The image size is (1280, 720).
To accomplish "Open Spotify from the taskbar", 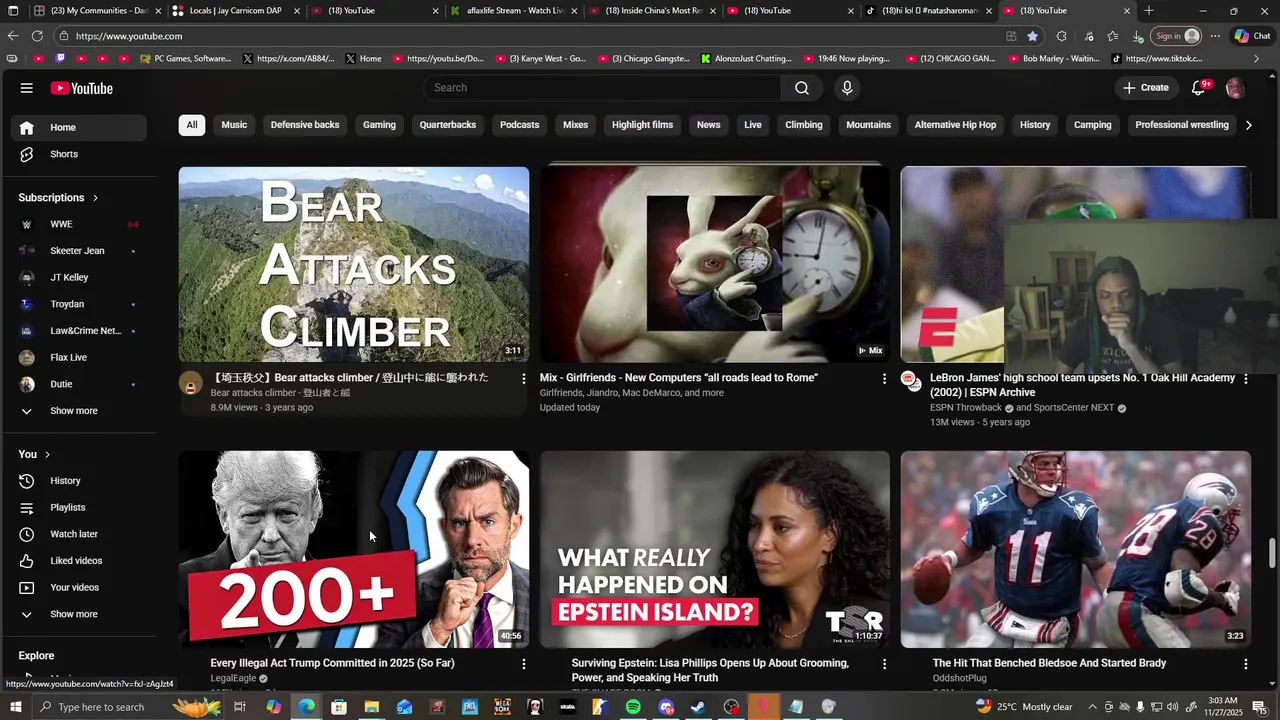I will 633,707.
